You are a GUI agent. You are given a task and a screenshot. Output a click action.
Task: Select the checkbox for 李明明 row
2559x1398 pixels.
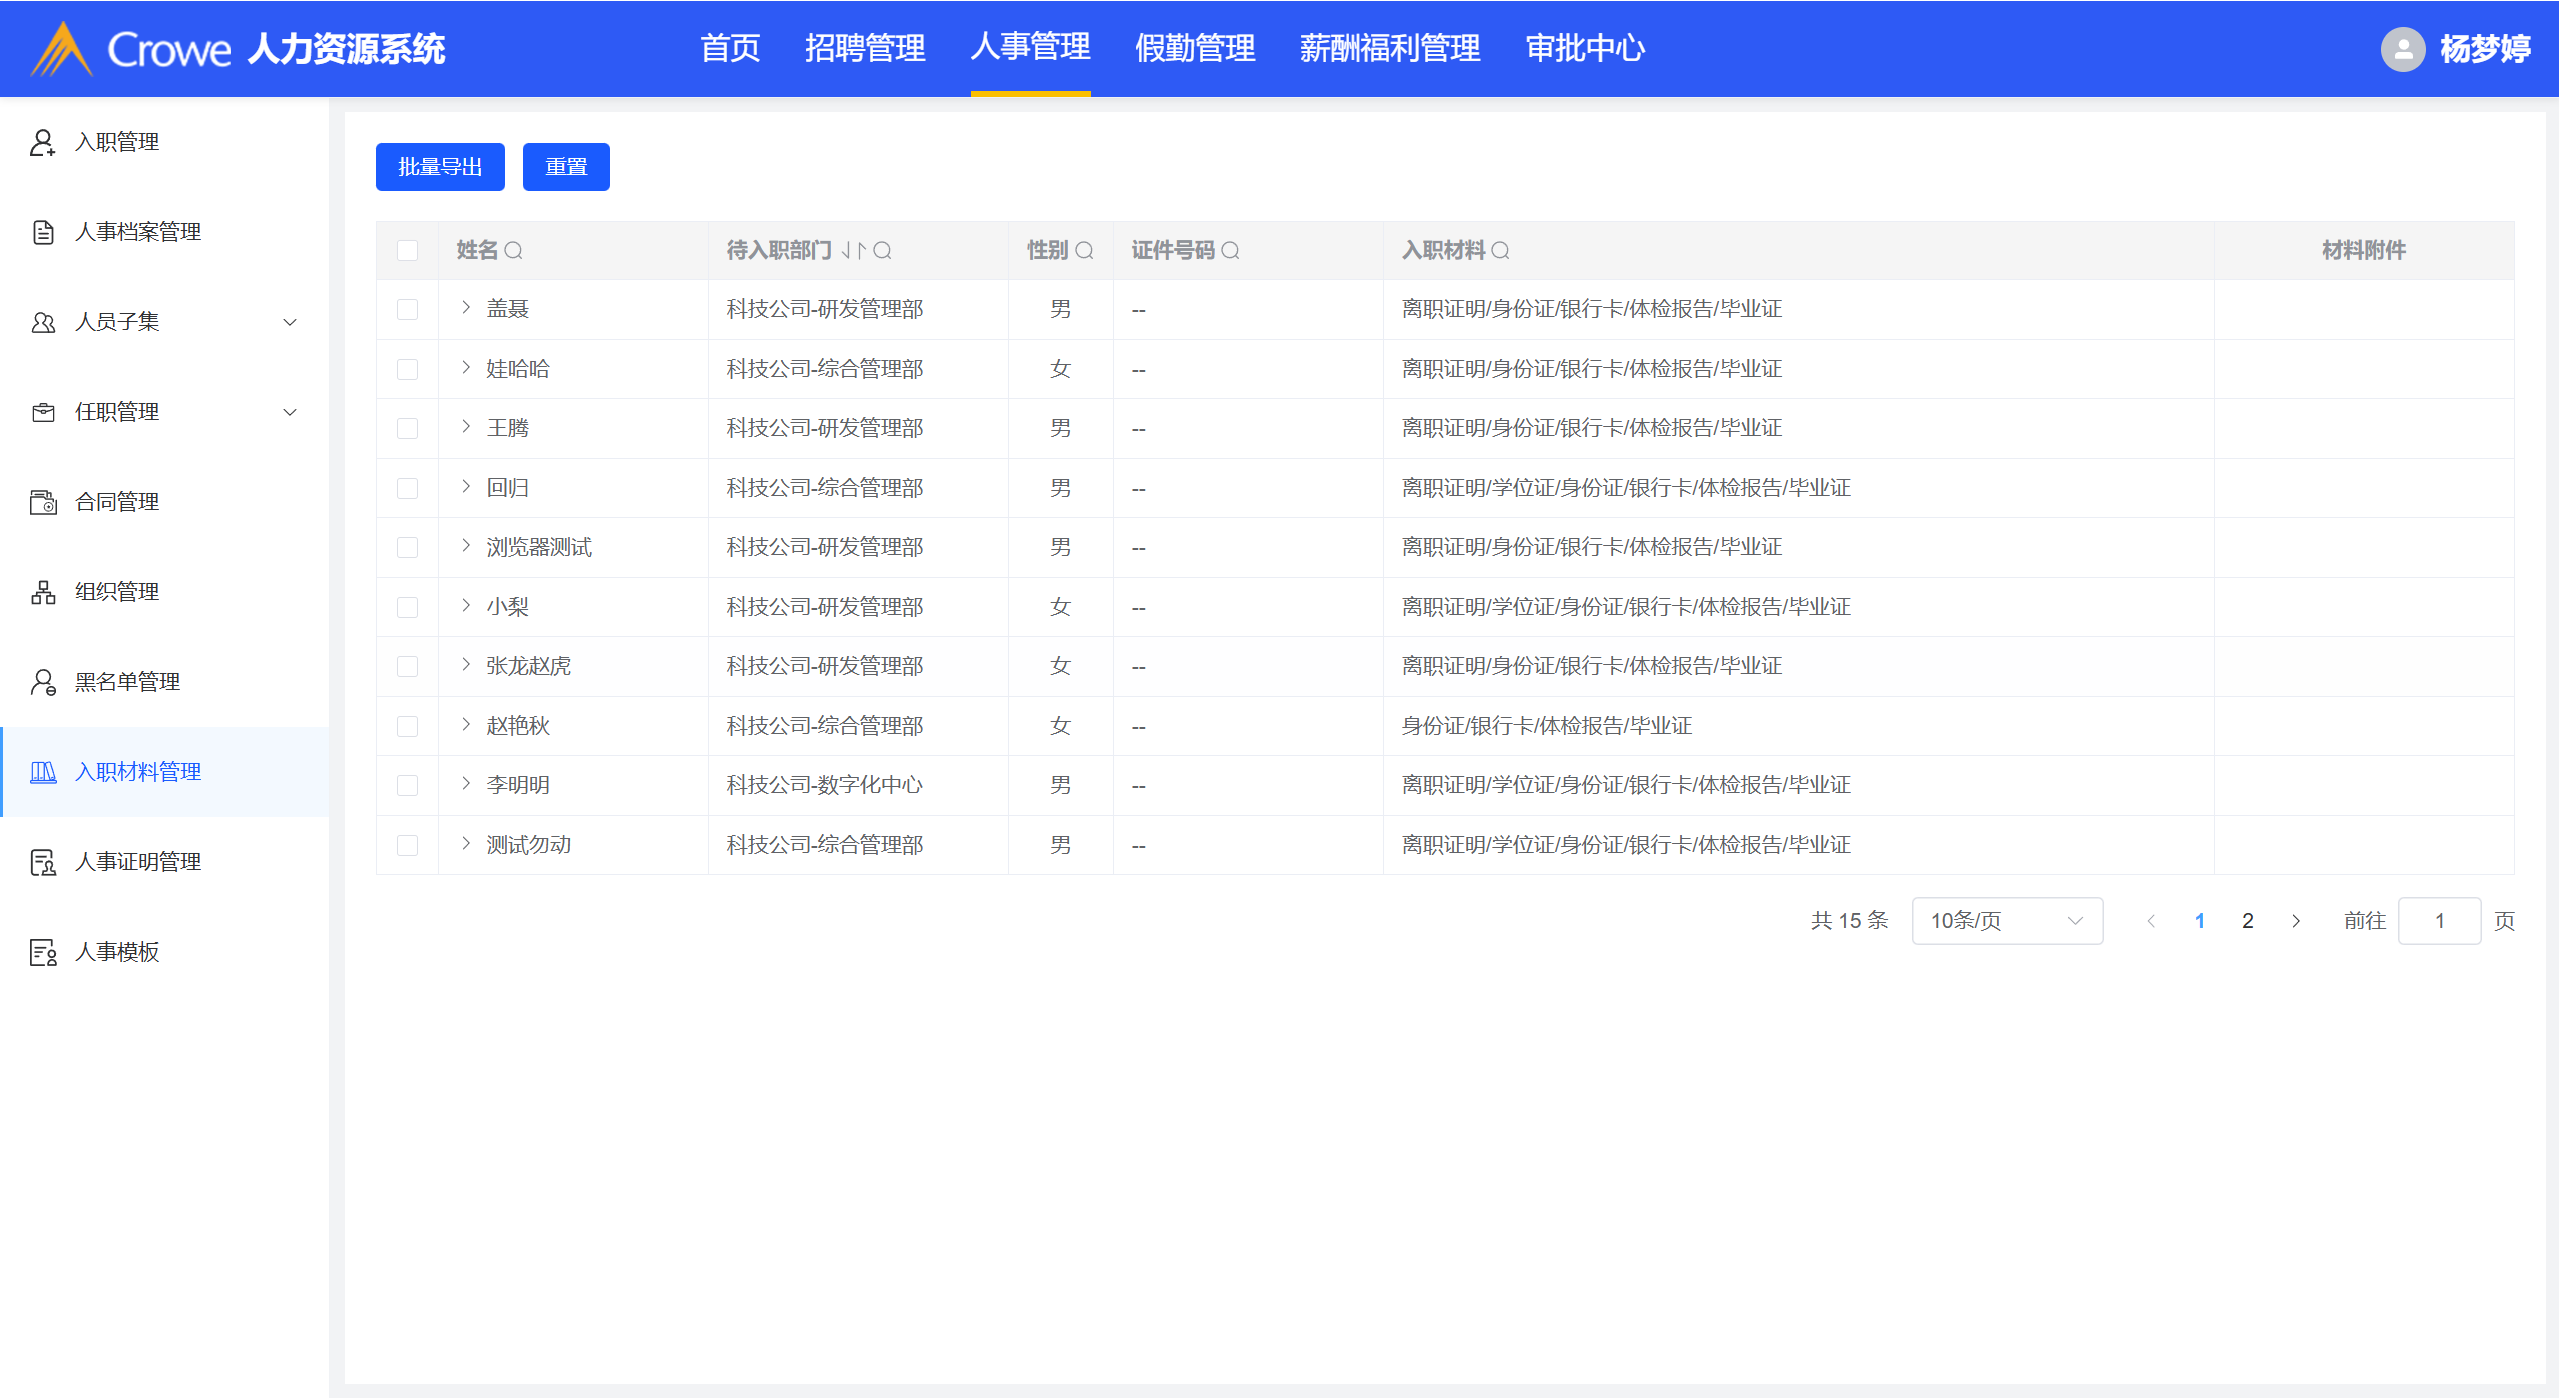pyautogui.click(x=407, y=785)
